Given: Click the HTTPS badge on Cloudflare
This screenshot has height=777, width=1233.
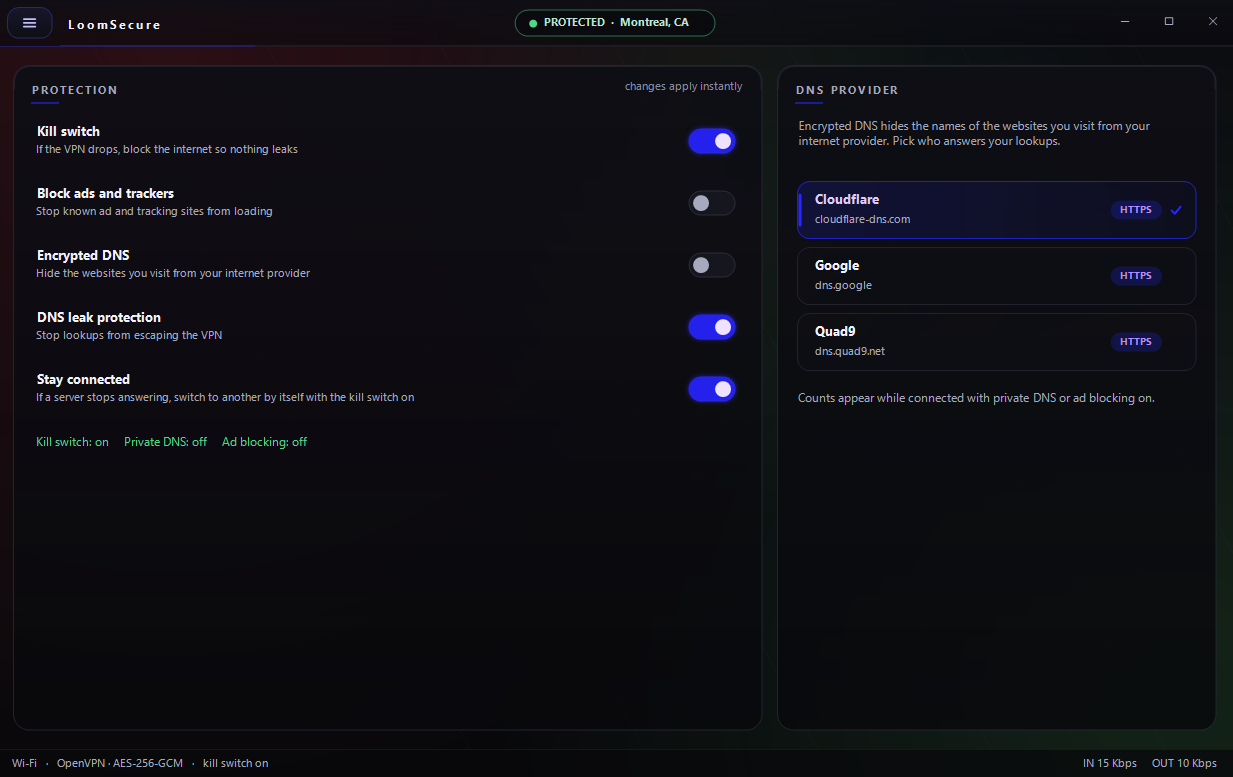Looking at the screenshot, I should [x=1136, y=210].
